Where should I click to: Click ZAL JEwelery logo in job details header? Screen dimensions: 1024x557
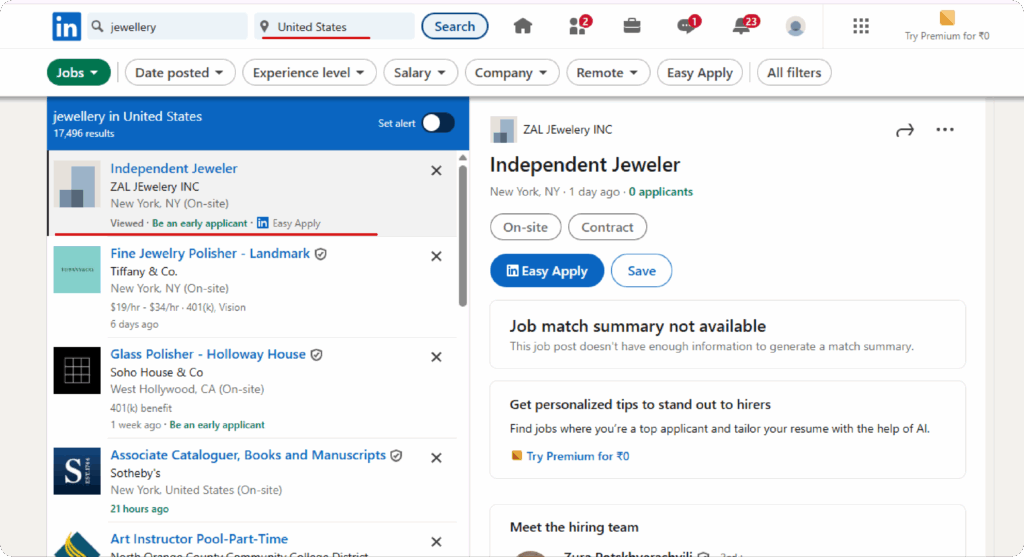[x=503, y=130]
